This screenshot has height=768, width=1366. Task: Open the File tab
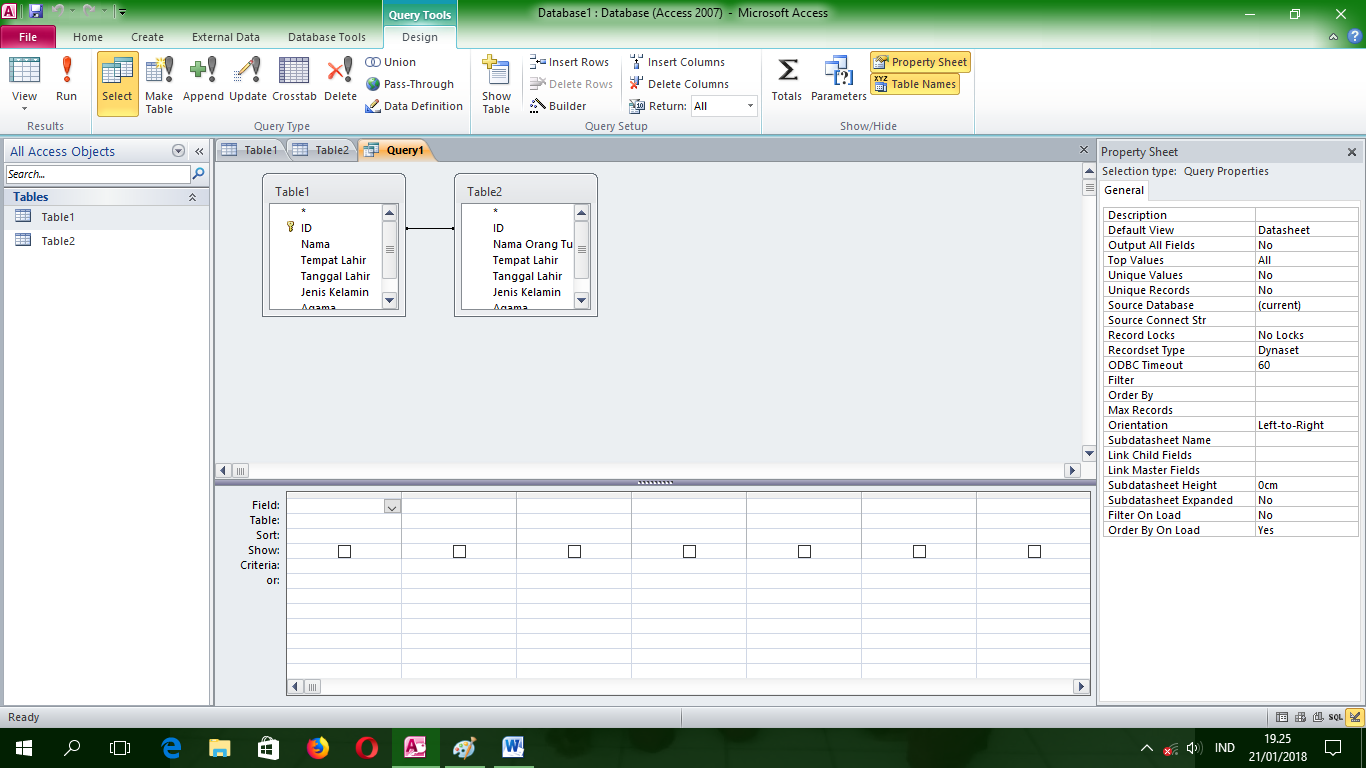point(28,35)
